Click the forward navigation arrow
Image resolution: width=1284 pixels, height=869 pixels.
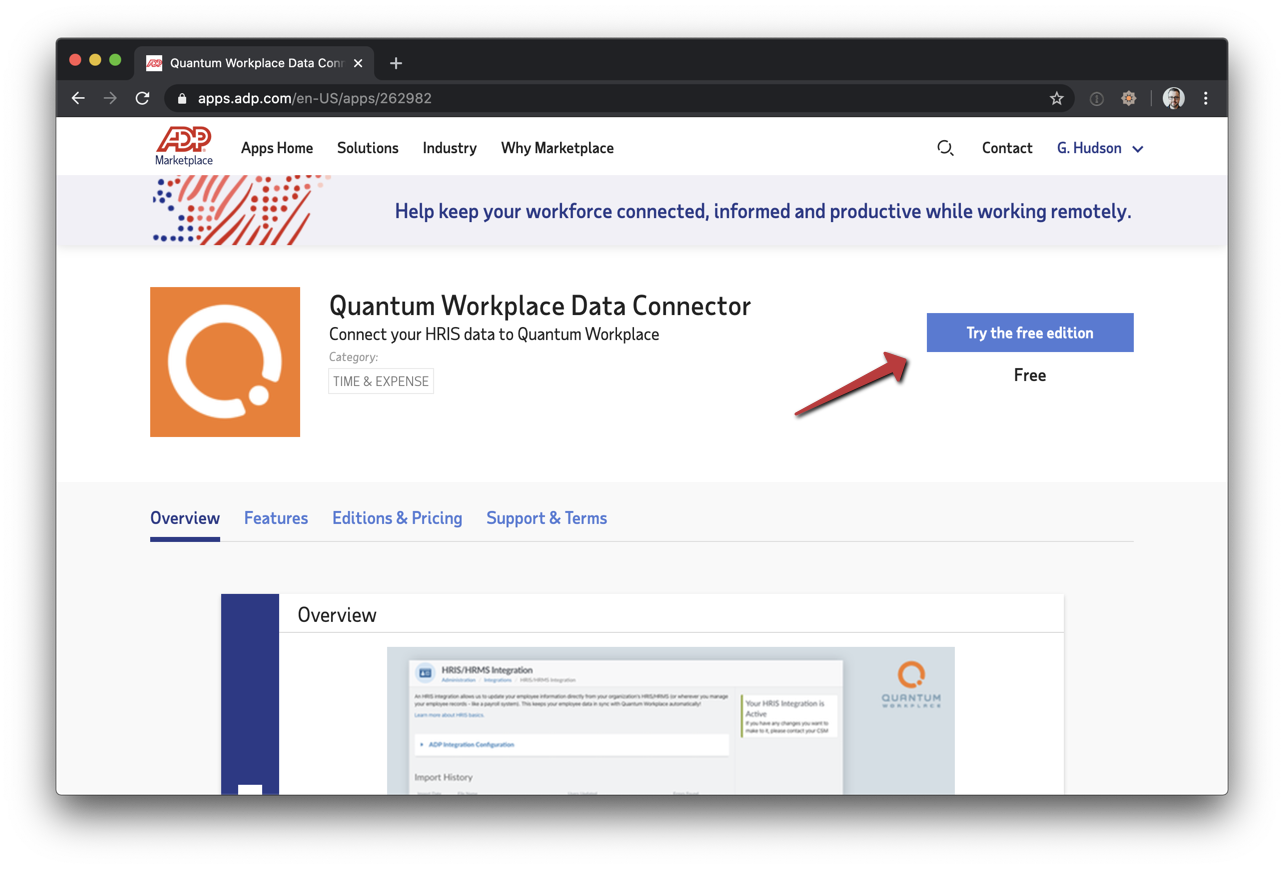tap(110, 98)
